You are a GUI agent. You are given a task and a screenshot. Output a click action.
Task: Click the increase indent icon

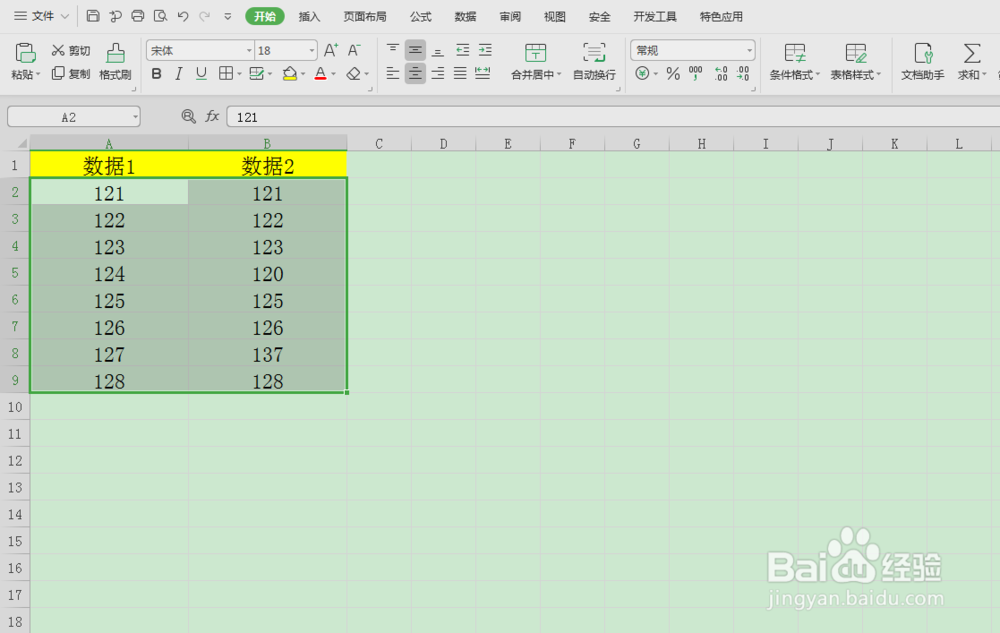[485, 50]
